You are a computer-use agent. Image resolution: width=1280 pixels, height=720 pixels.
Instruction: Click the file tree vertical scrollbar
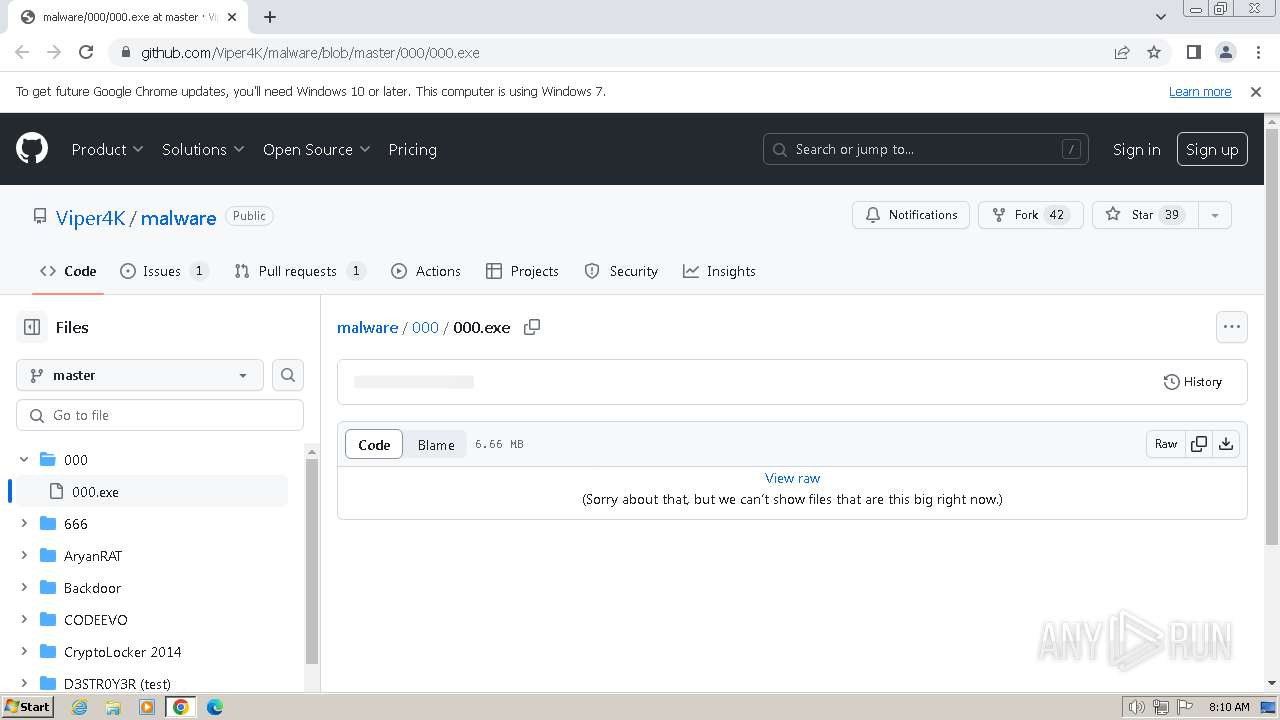(x=312, y=560)
